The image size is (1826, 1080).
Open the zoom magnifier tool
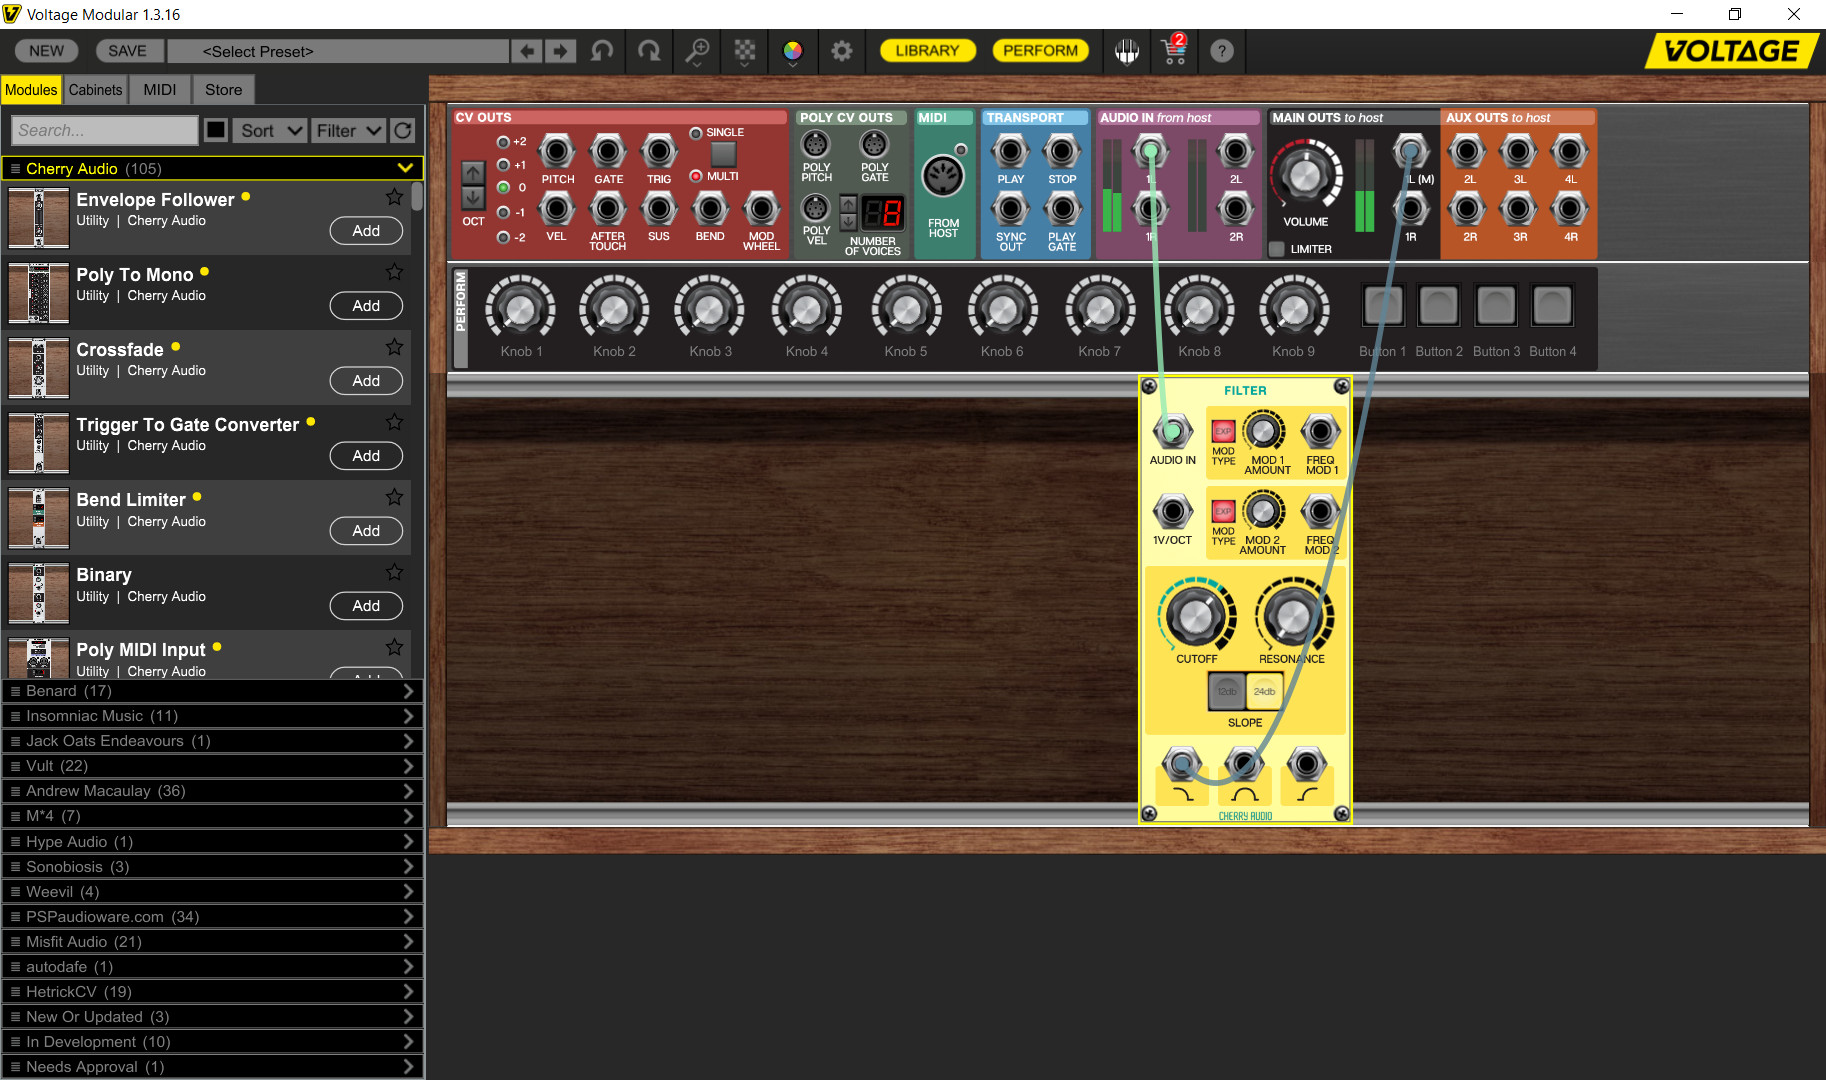tap(697, 51)
